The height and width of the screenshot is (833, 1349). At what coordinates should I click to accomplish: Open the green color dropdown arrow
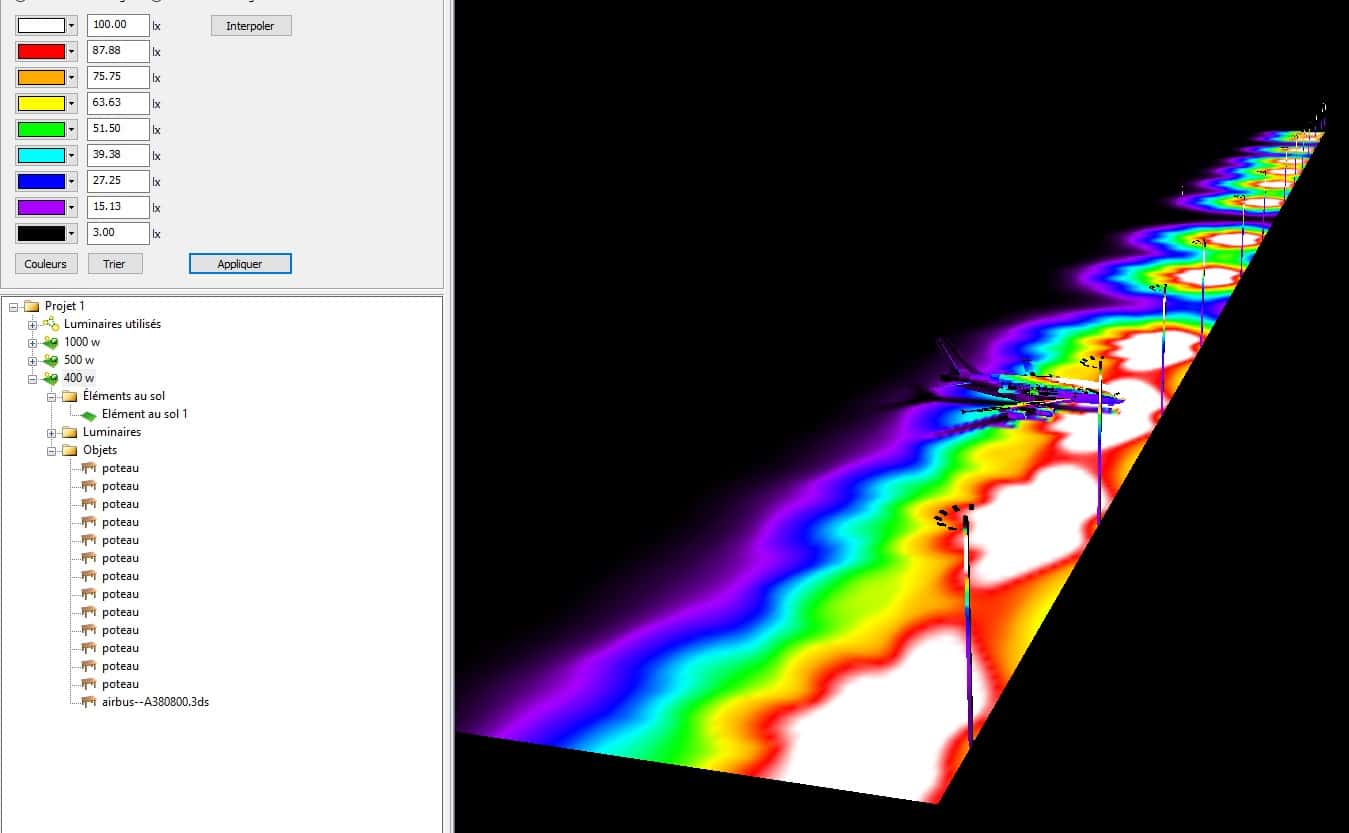(72, 129)
